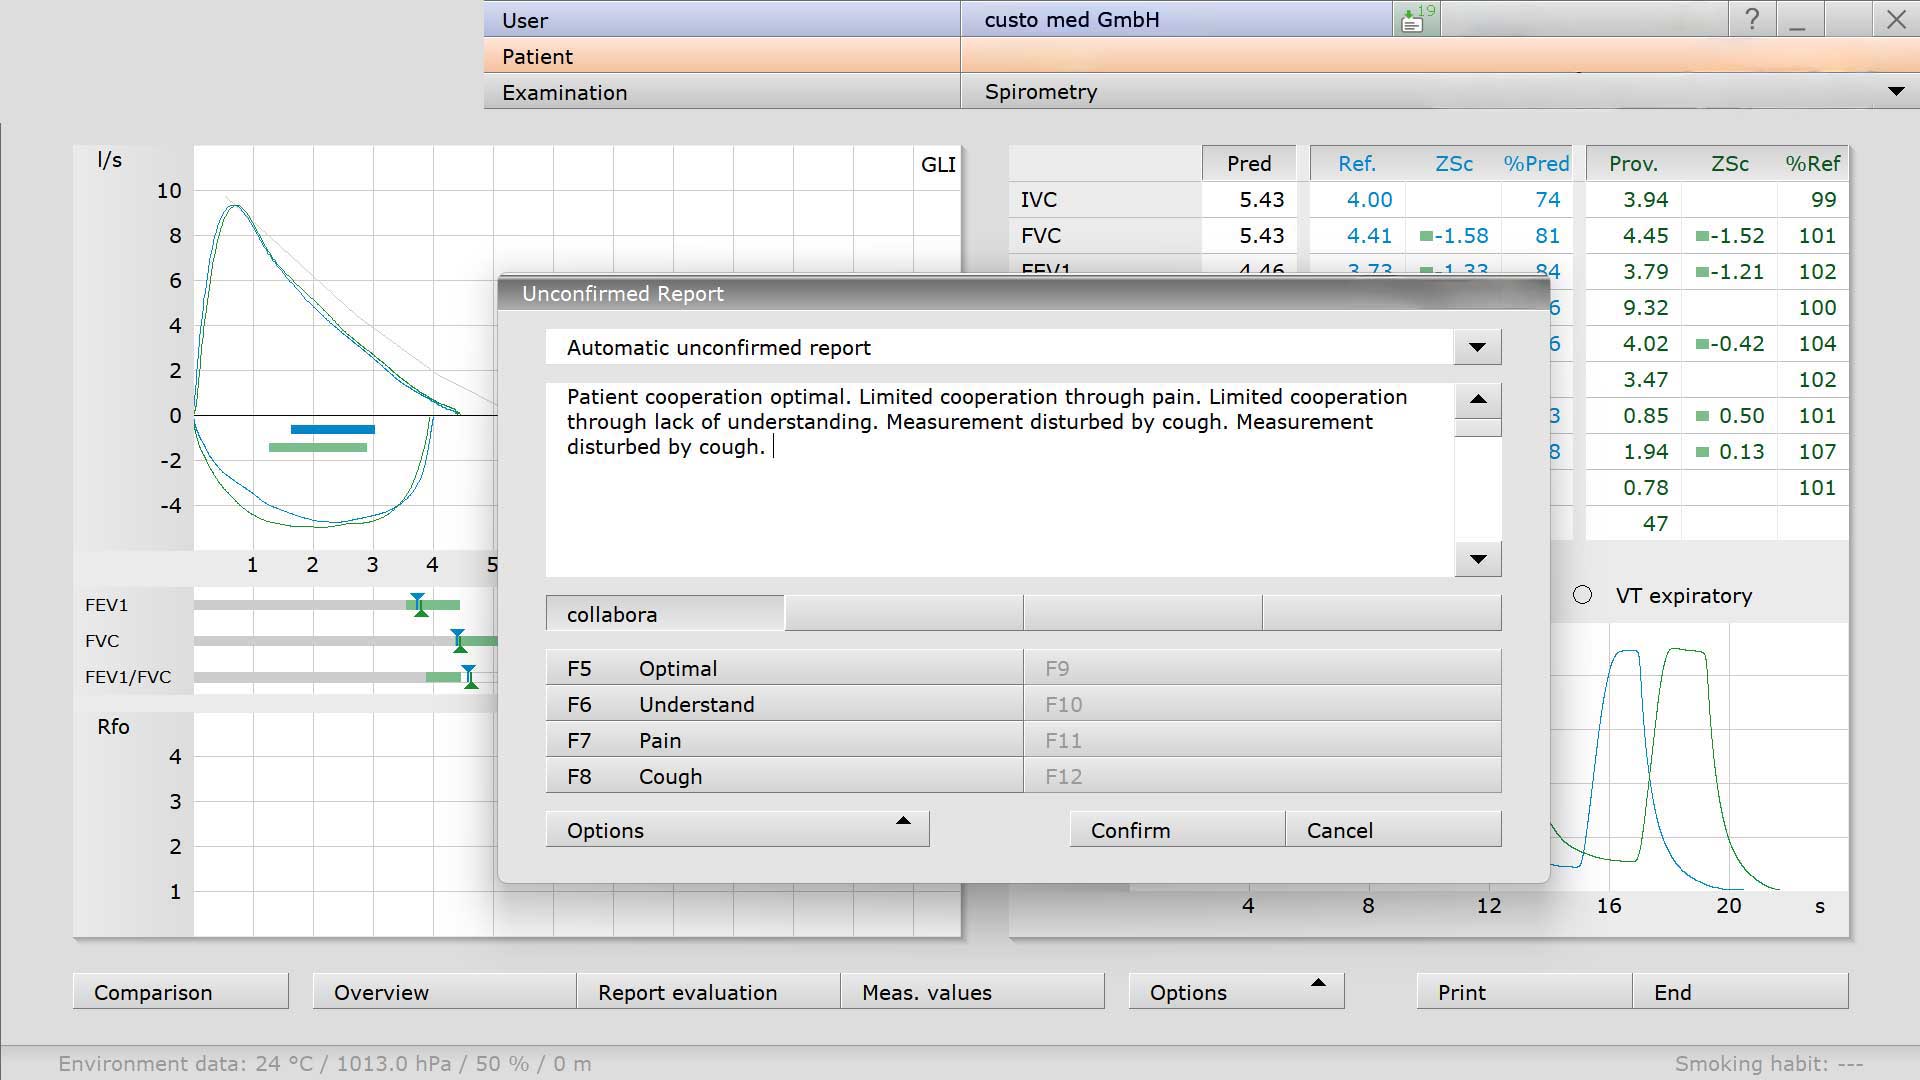
Task: Click the second empty text module tab
Action: click(904, 614)
